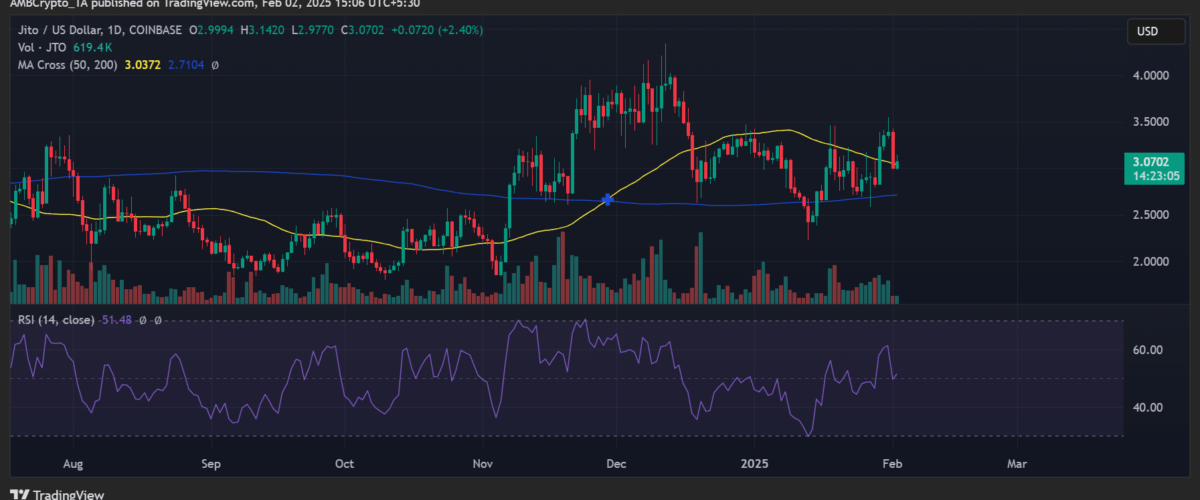Click the 60.00 RSI axis label
Viewport: 1200px width, 500px height.
point(1147,350)
